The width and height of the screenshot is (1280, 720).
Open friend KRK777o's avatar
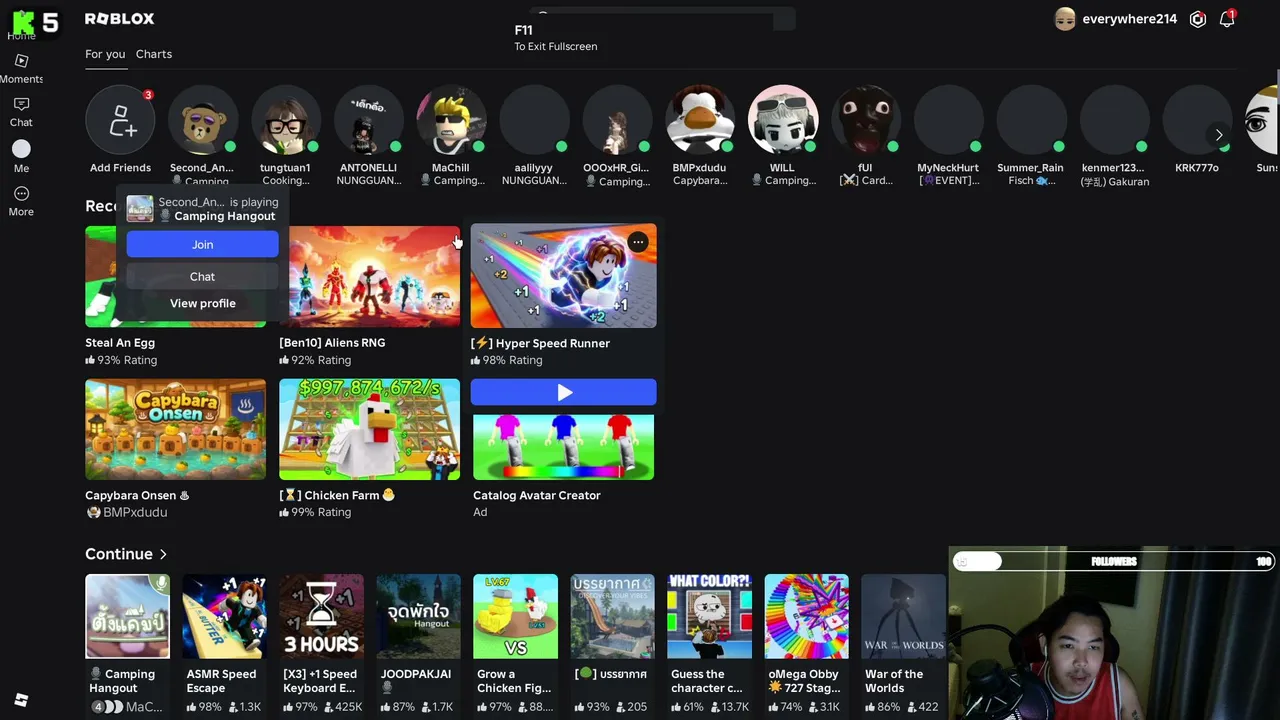point(1197,120)
